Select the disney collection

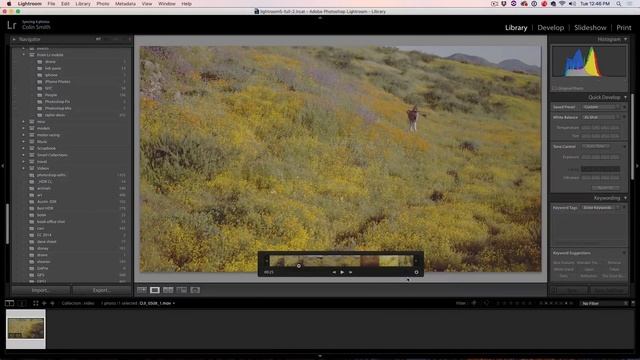click(43, 248)
